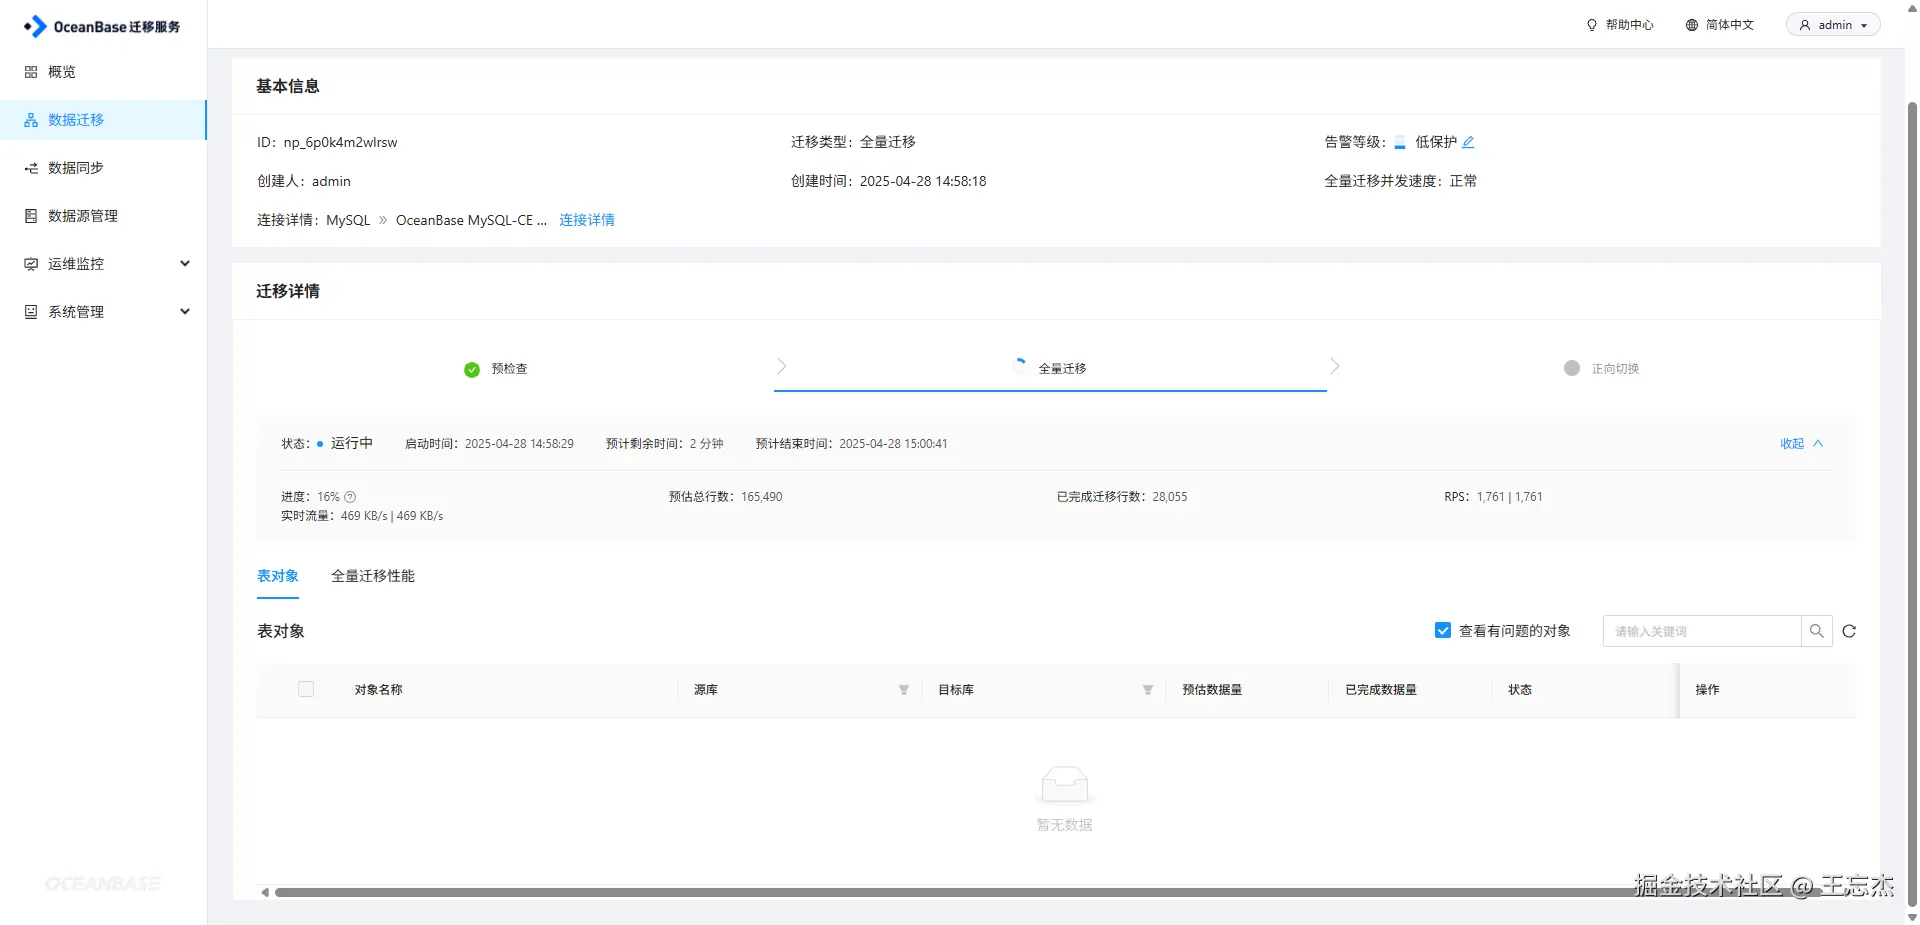Refresh the 表对象 table list
The width and height of the screenshot is (1920, 925).
coord(1849,631)
